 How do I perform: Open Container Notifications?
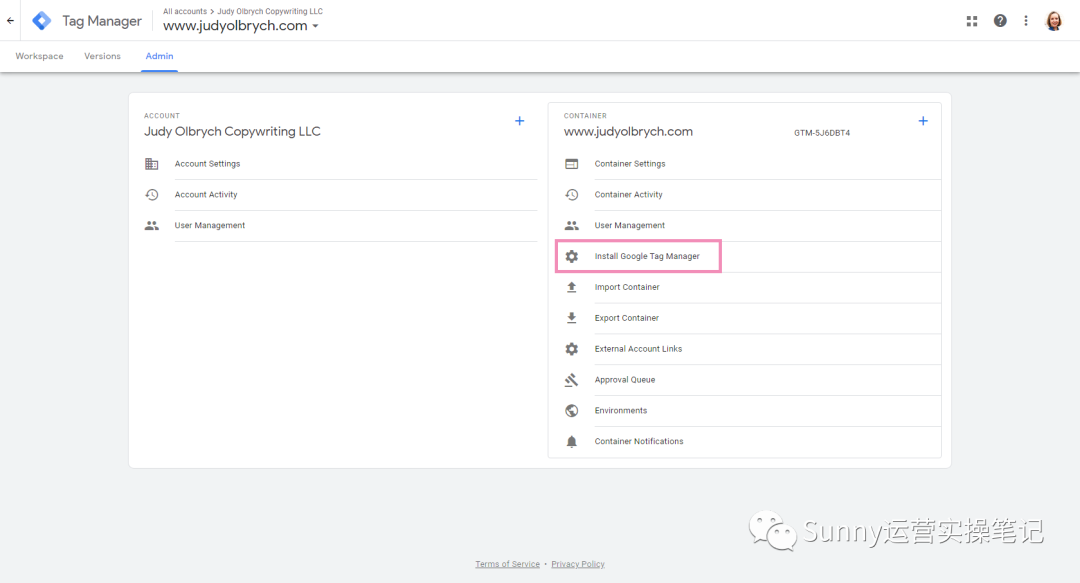point(639,442)
